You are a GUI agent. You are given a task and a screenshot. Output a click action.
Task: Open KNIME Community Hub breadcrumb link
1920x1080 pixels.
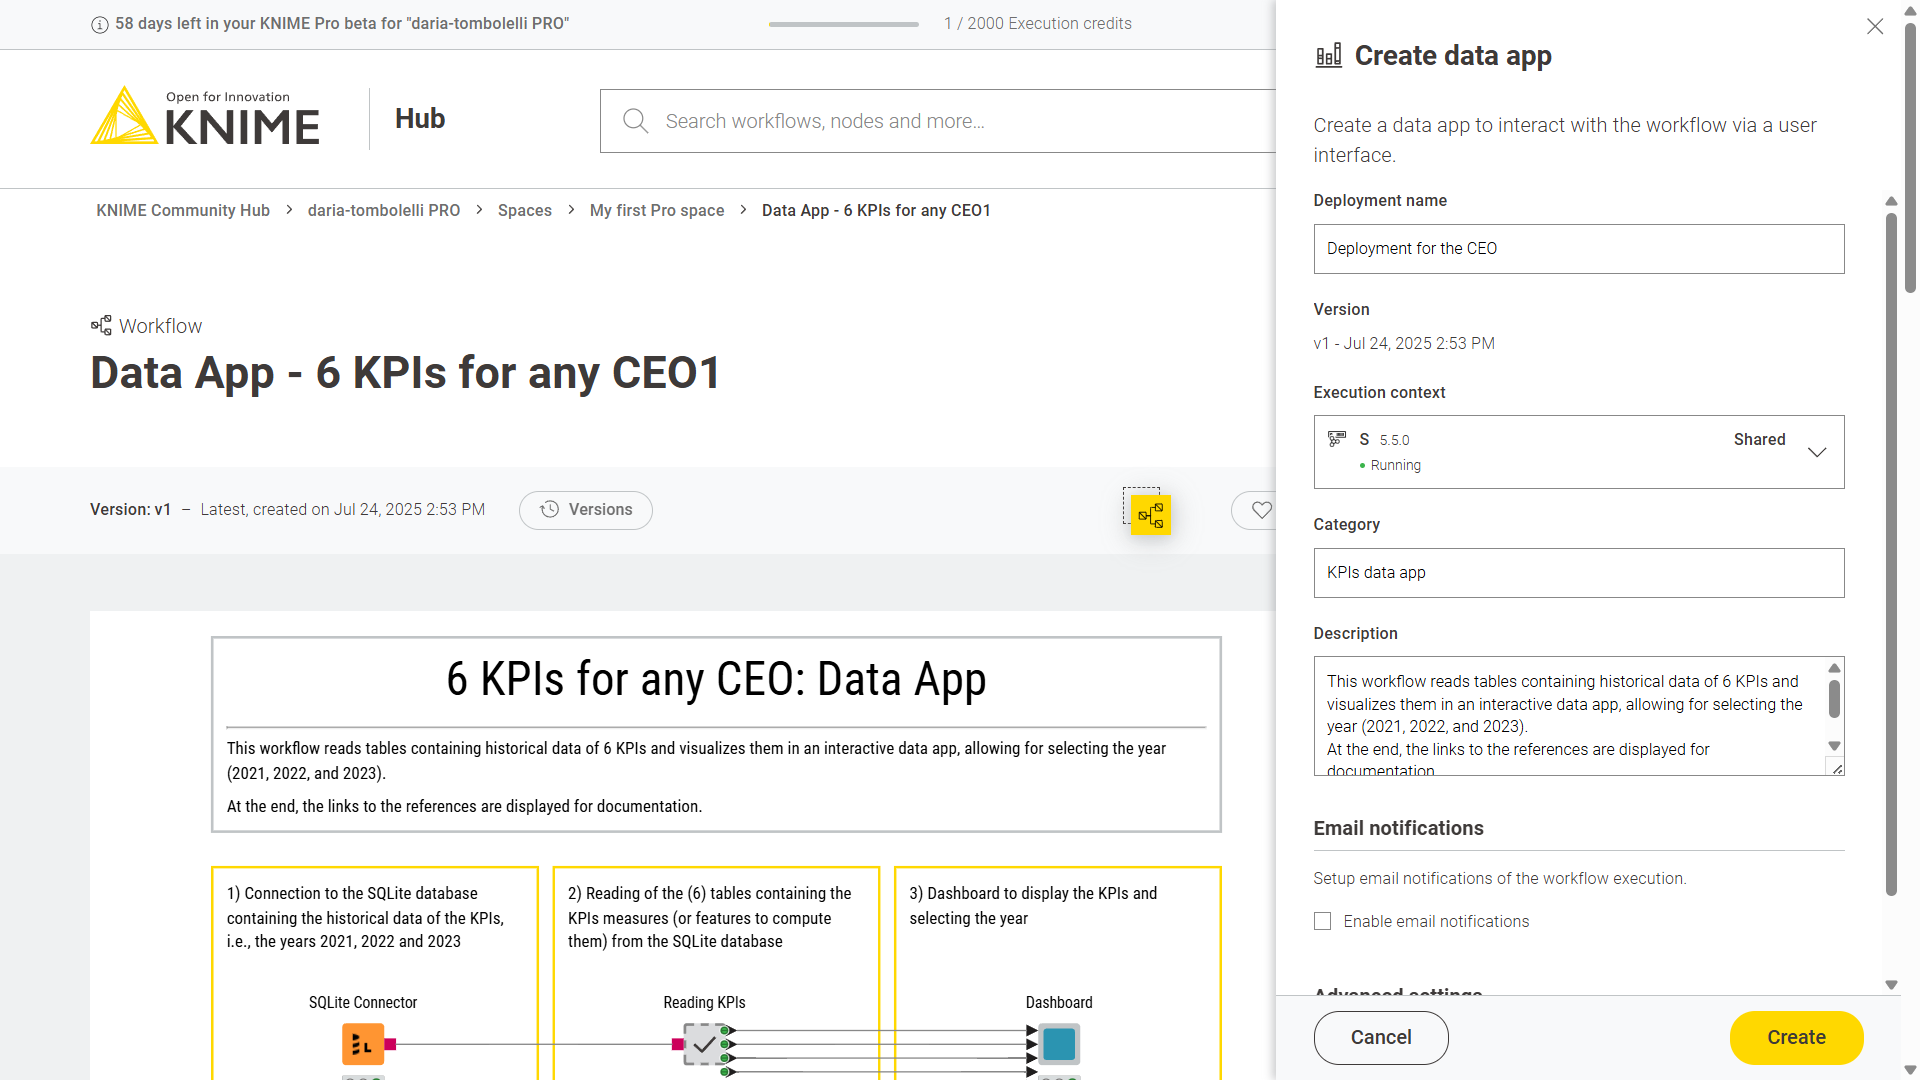click(x=183, y=210)
